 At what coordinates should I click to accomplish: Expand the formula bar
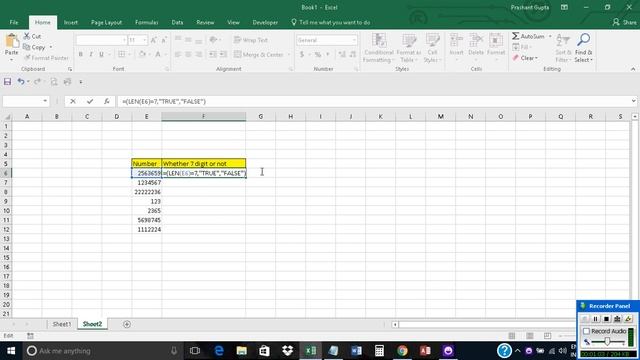633,101
